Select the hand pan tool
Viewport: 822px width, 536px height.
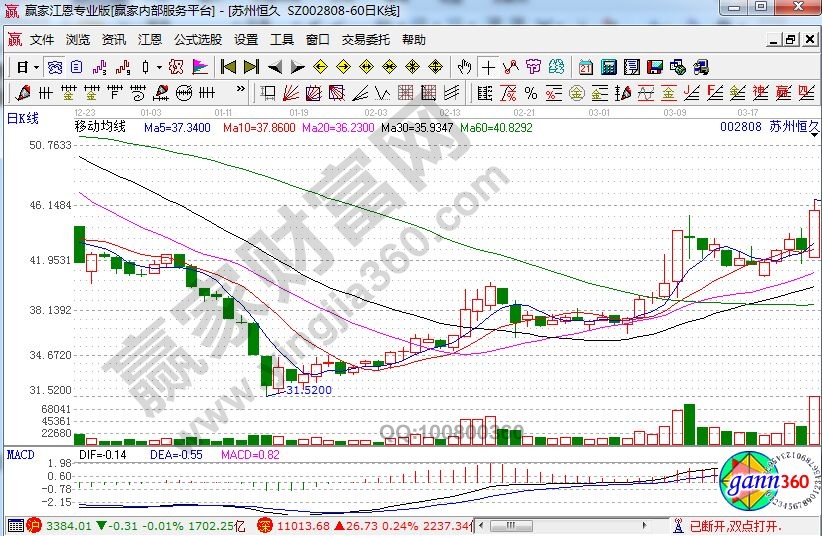[x=464, y=67]
